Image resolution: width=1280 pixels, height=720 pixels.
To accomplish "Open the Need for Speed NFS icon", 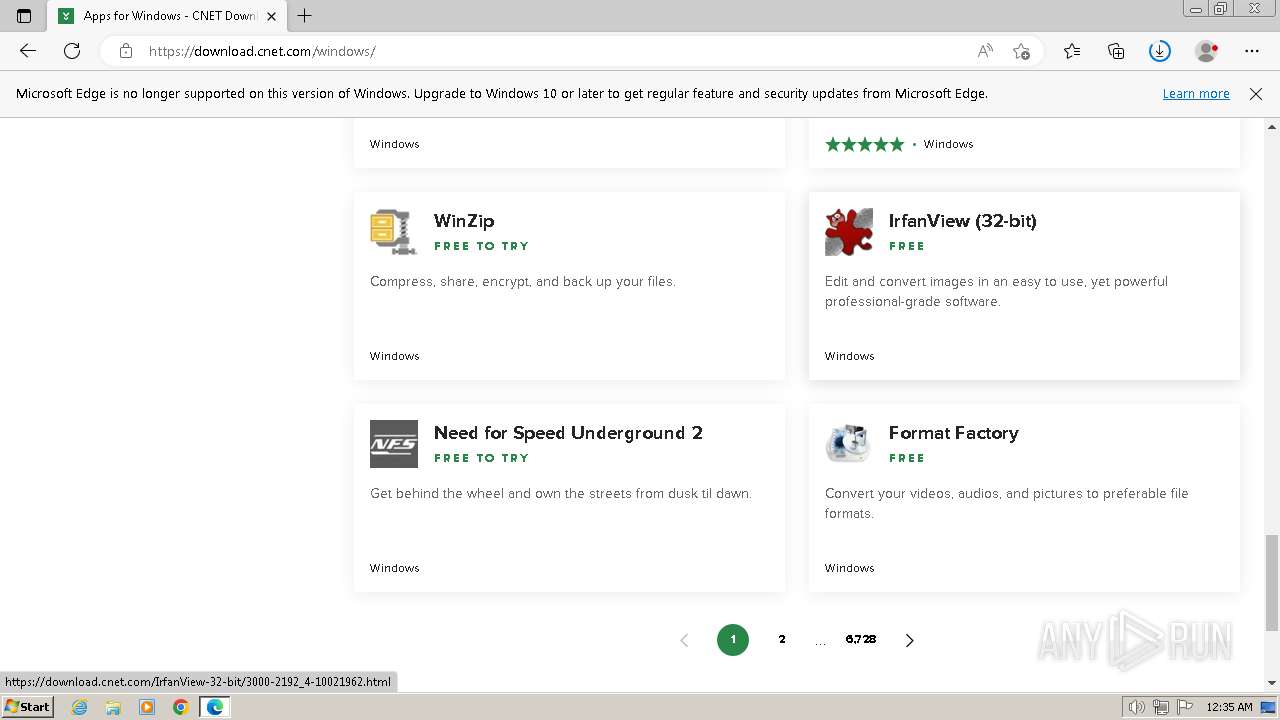I will tap(394, 444).
